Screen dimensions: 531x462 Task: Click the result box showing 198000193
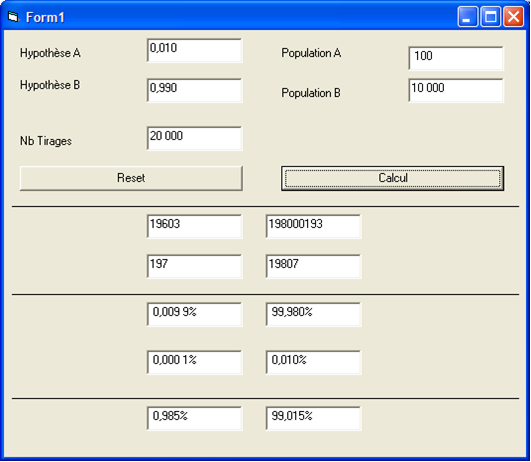313,226
